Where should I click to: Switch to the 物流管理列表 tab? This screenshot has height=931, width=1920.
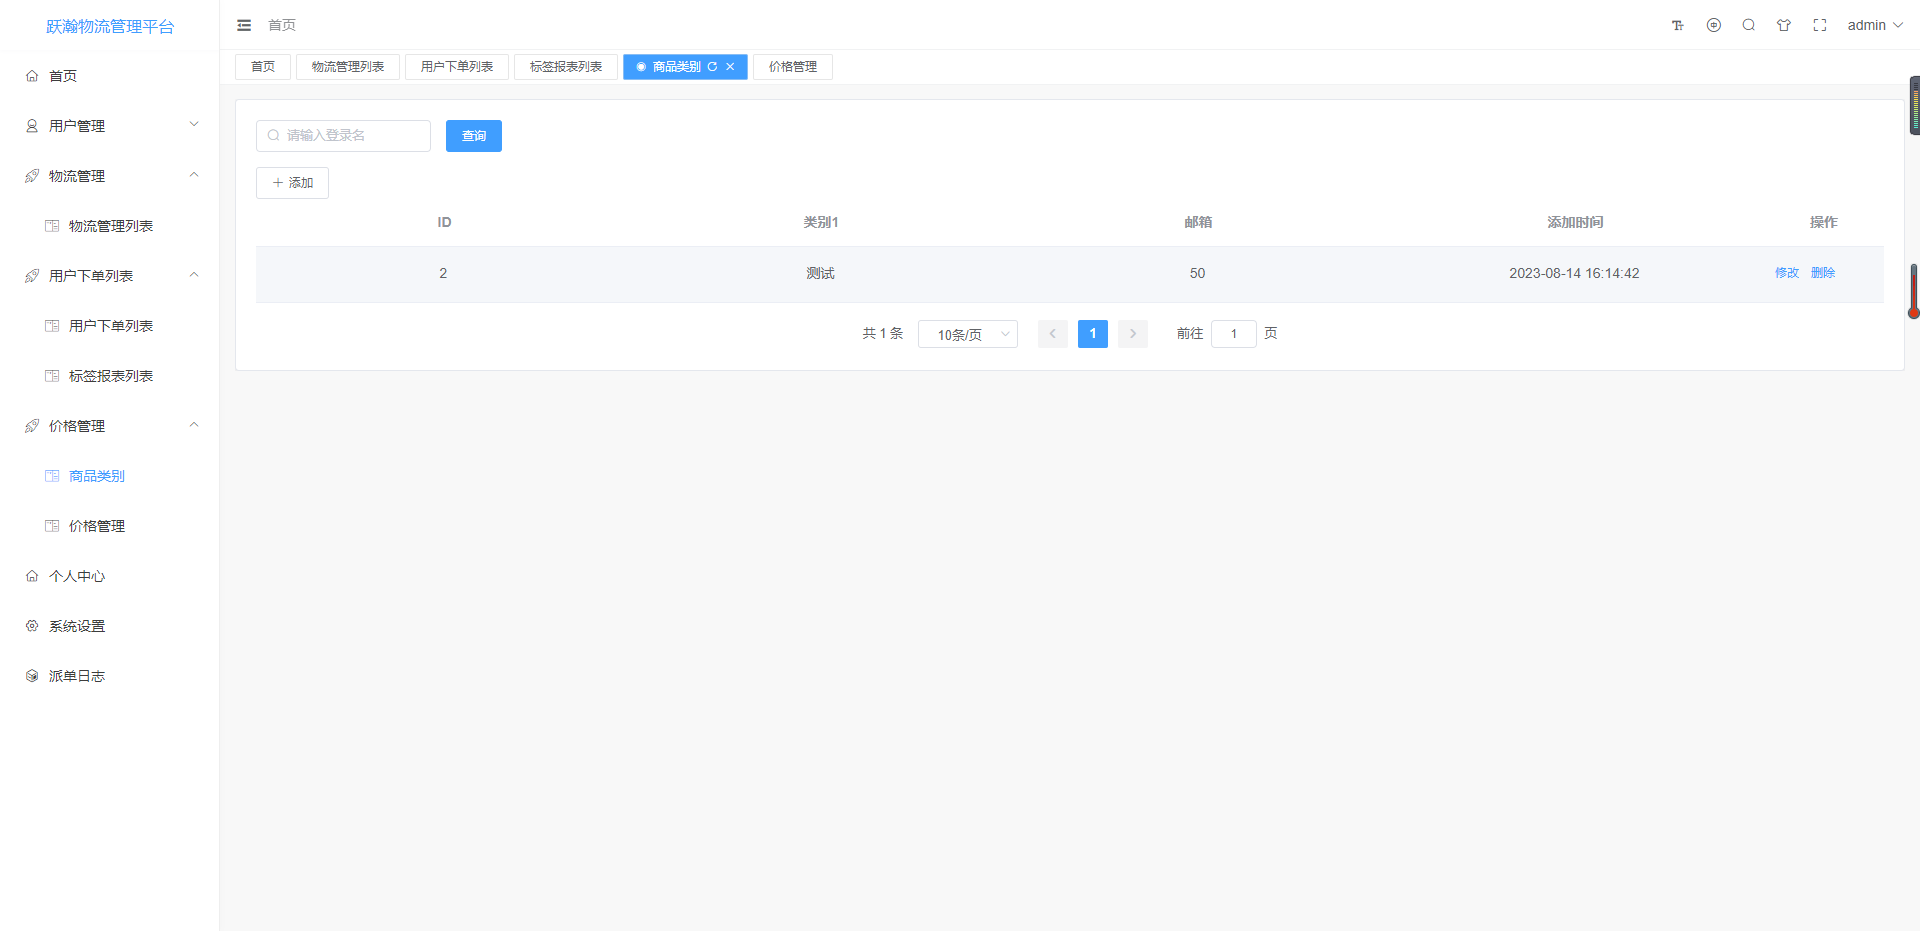pyautogui.click(x=348, y=67)
